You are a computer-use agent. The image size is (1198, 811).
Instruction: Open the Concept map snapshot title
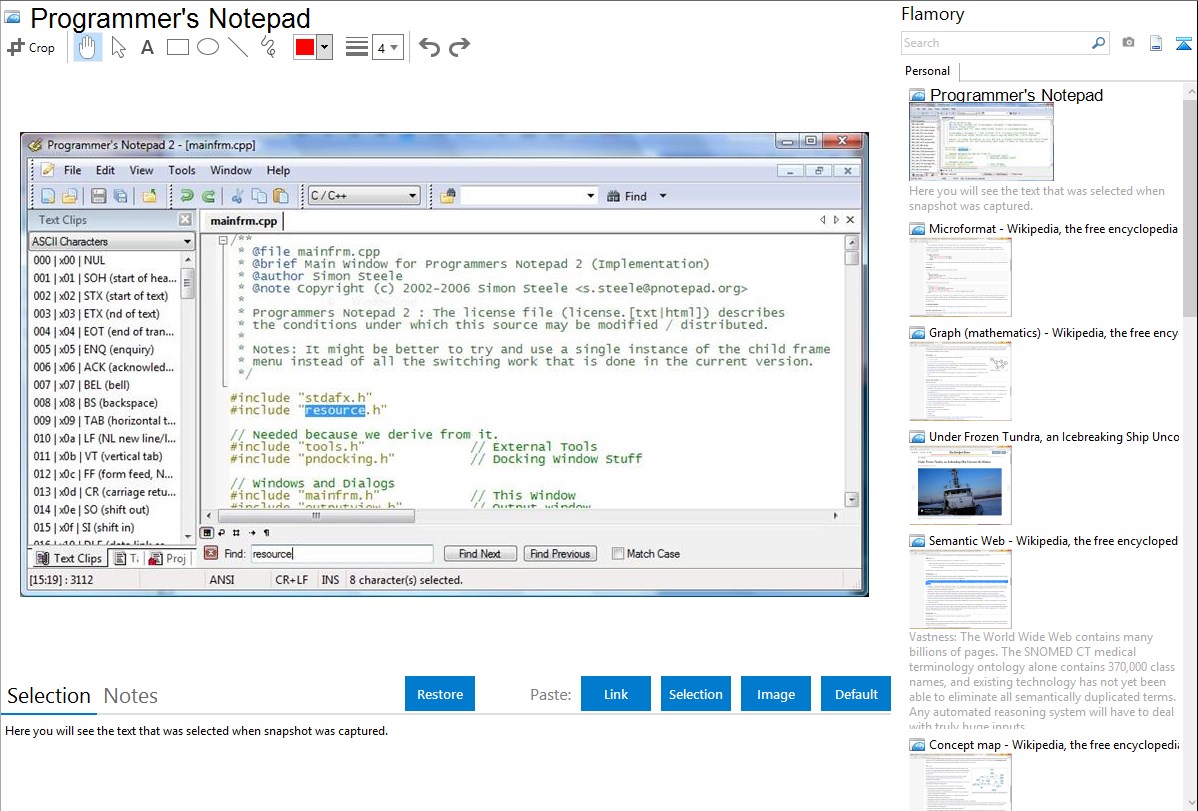(x=1053, y=744)
